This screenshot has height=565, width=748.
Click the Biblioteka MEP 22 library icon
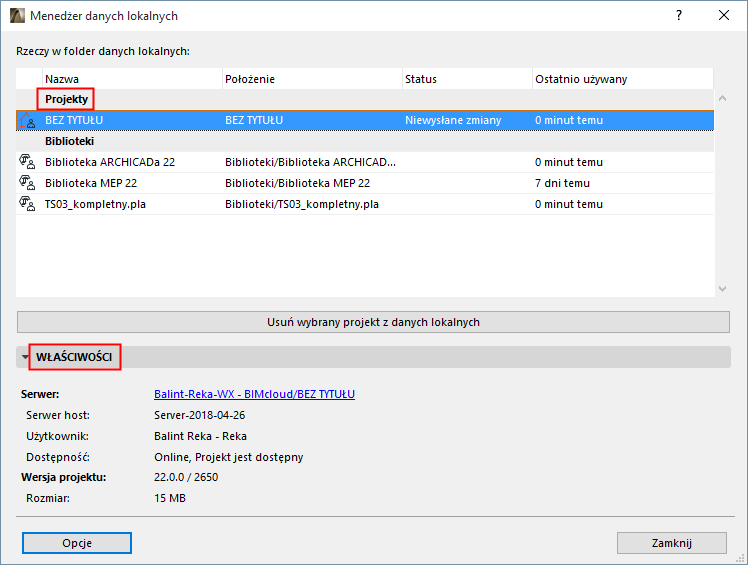point(27,183)
